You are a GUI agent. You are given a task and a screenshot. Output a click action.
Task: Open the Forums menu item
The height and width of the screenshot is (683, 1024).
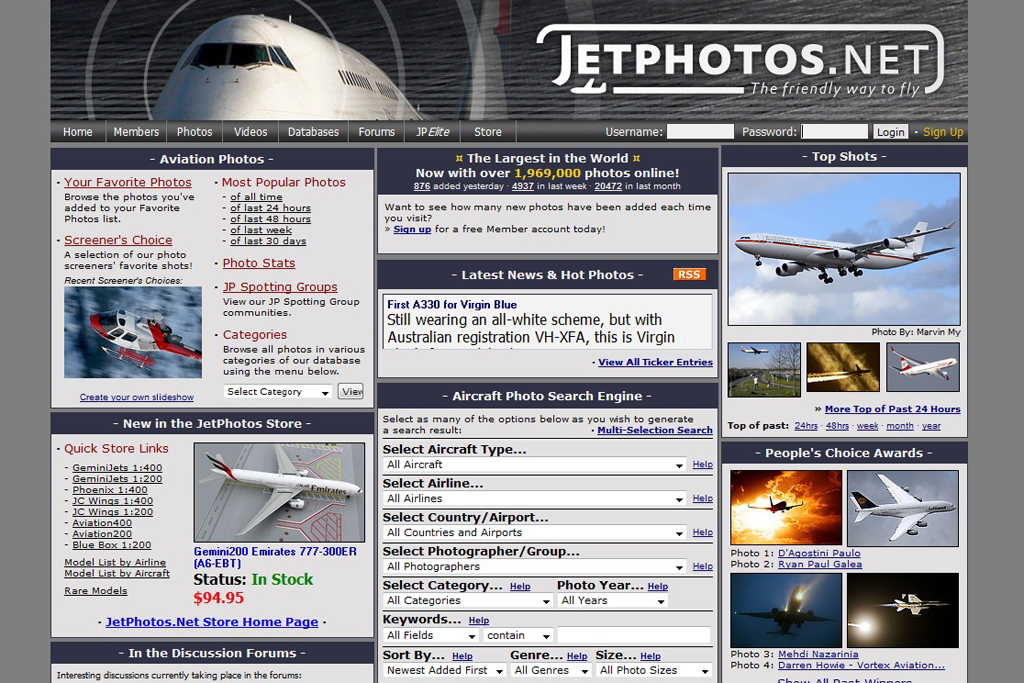pos(377,132)
